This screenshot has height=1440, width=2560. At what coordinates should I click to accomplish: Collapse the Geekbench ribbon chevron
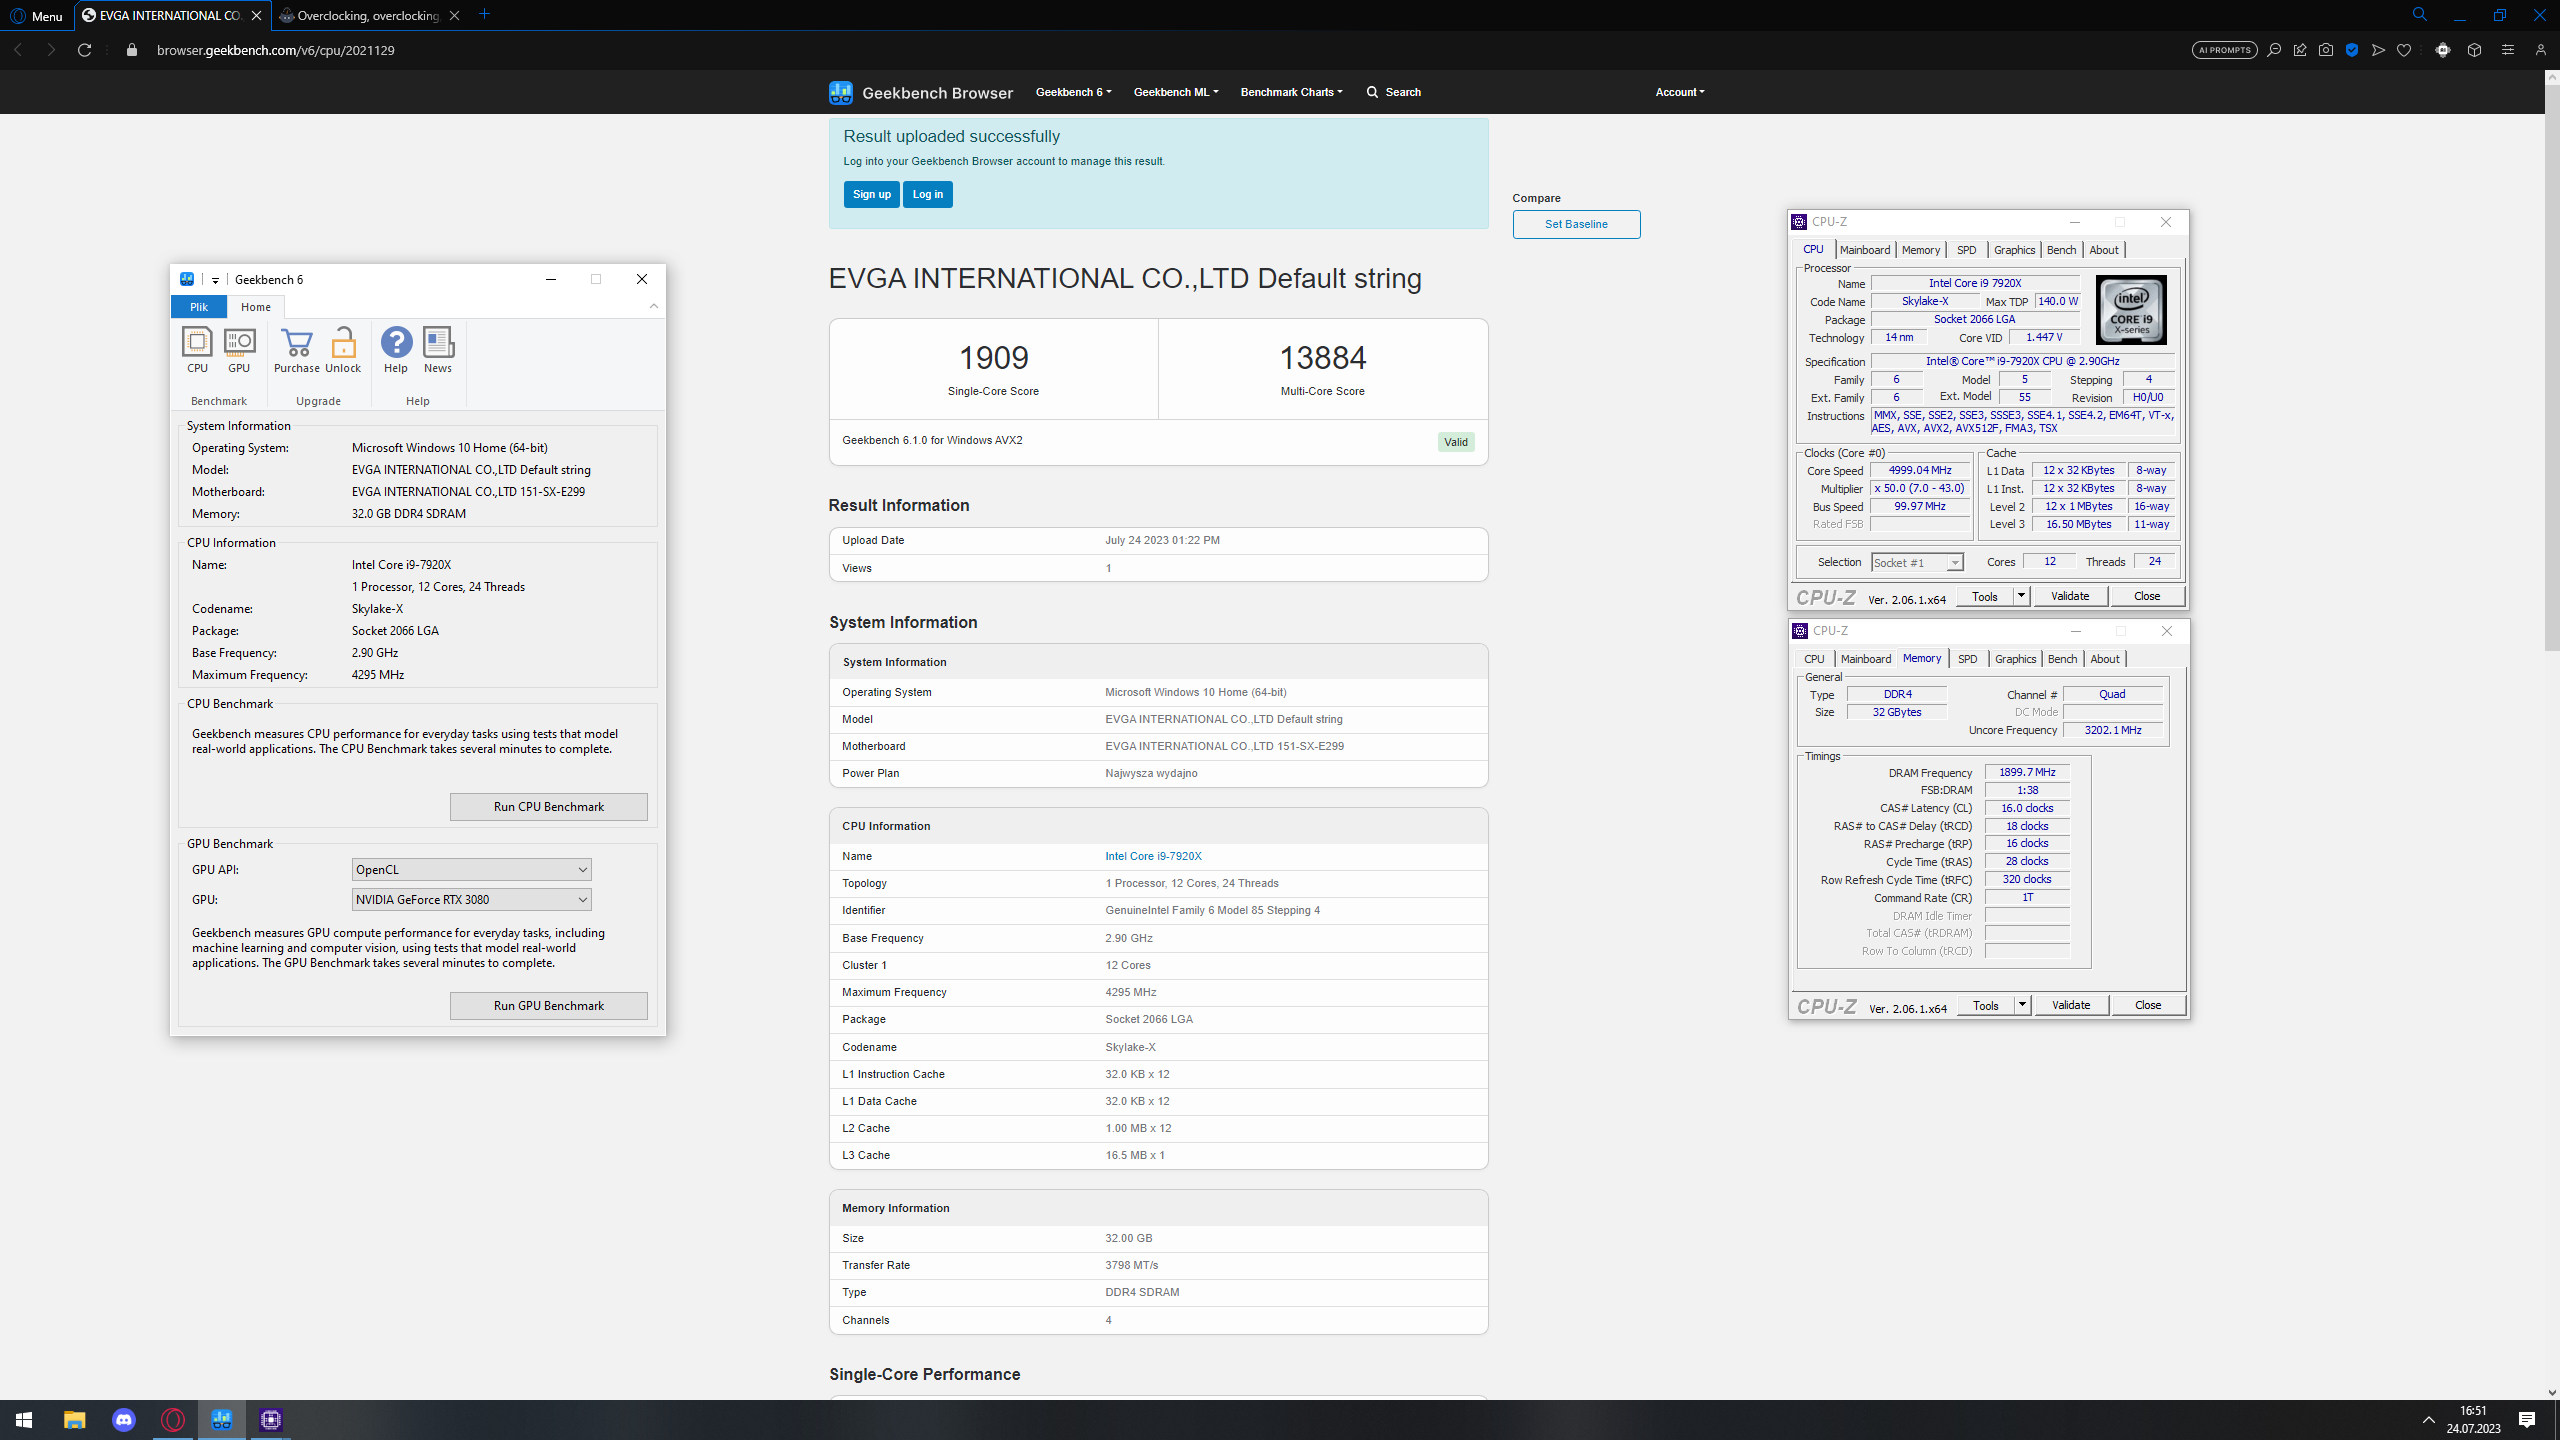point(654,306)
